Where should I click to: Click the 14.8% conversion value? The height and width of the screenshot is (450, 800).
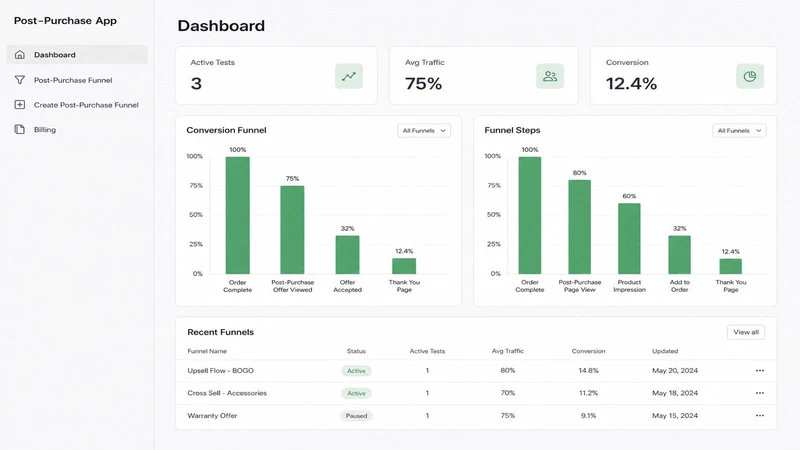(588, 370)
